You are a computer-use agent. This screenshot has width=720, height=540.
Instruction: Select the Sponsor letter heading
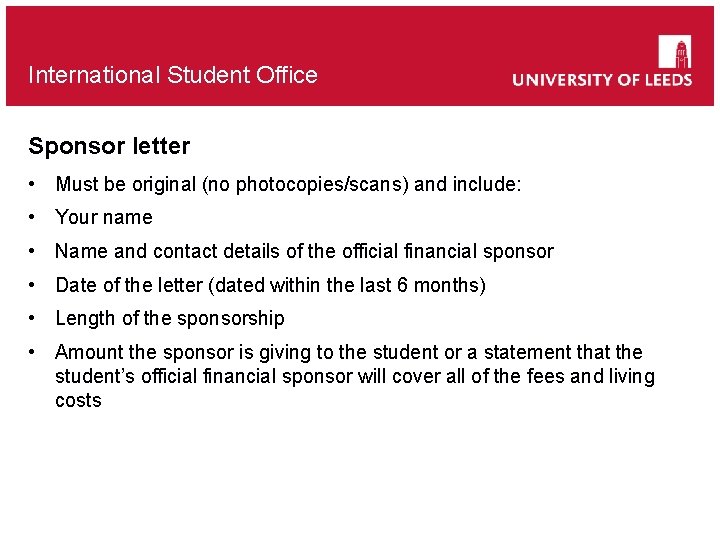[109, 146]
